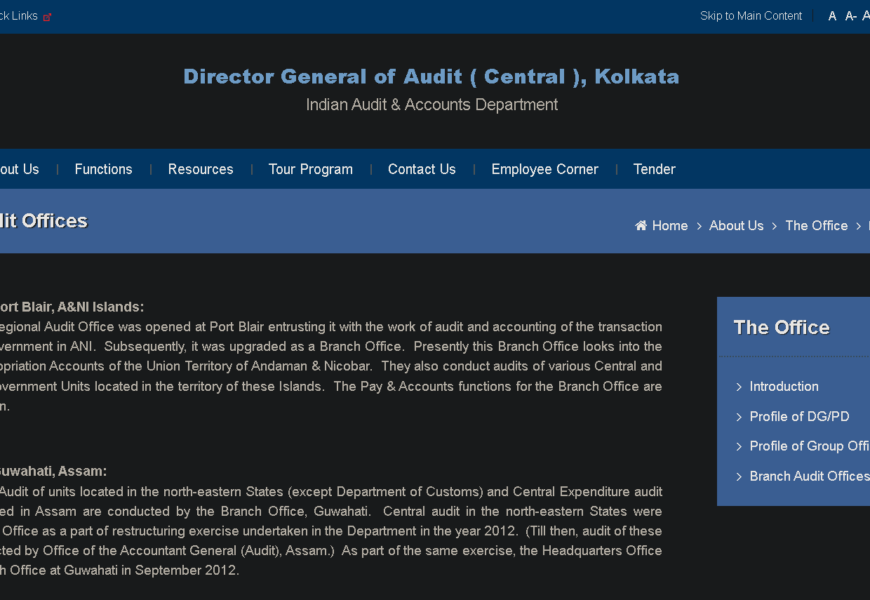This screenshot has height=600, width=870.
Task: Click chevron arrow beside Branch Audit Offices
Action: point(739,477)
